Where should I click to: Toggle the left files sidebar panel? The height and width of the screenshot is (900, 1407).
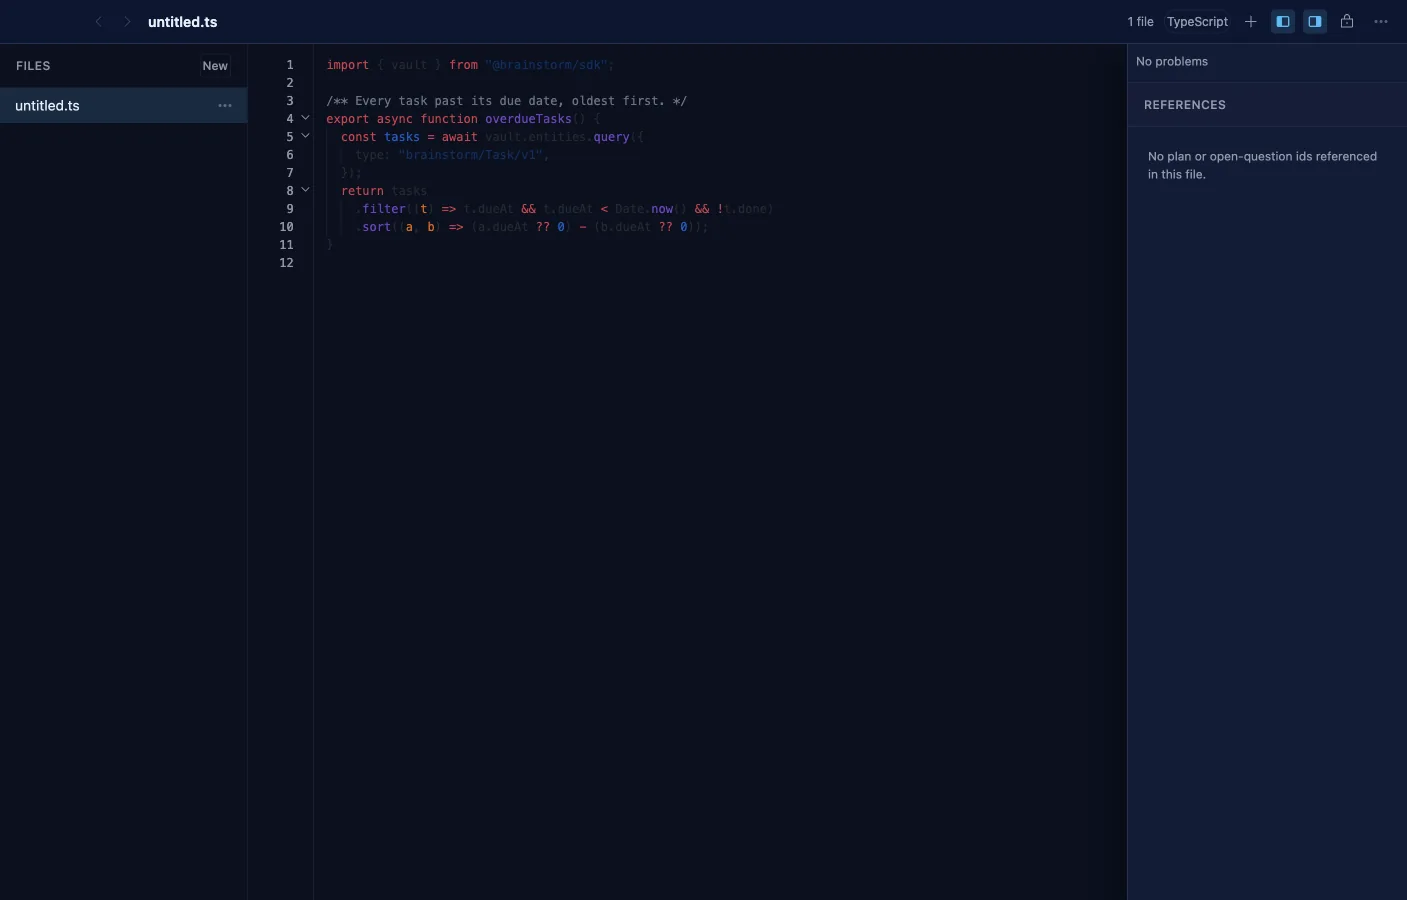[1283, 21]
